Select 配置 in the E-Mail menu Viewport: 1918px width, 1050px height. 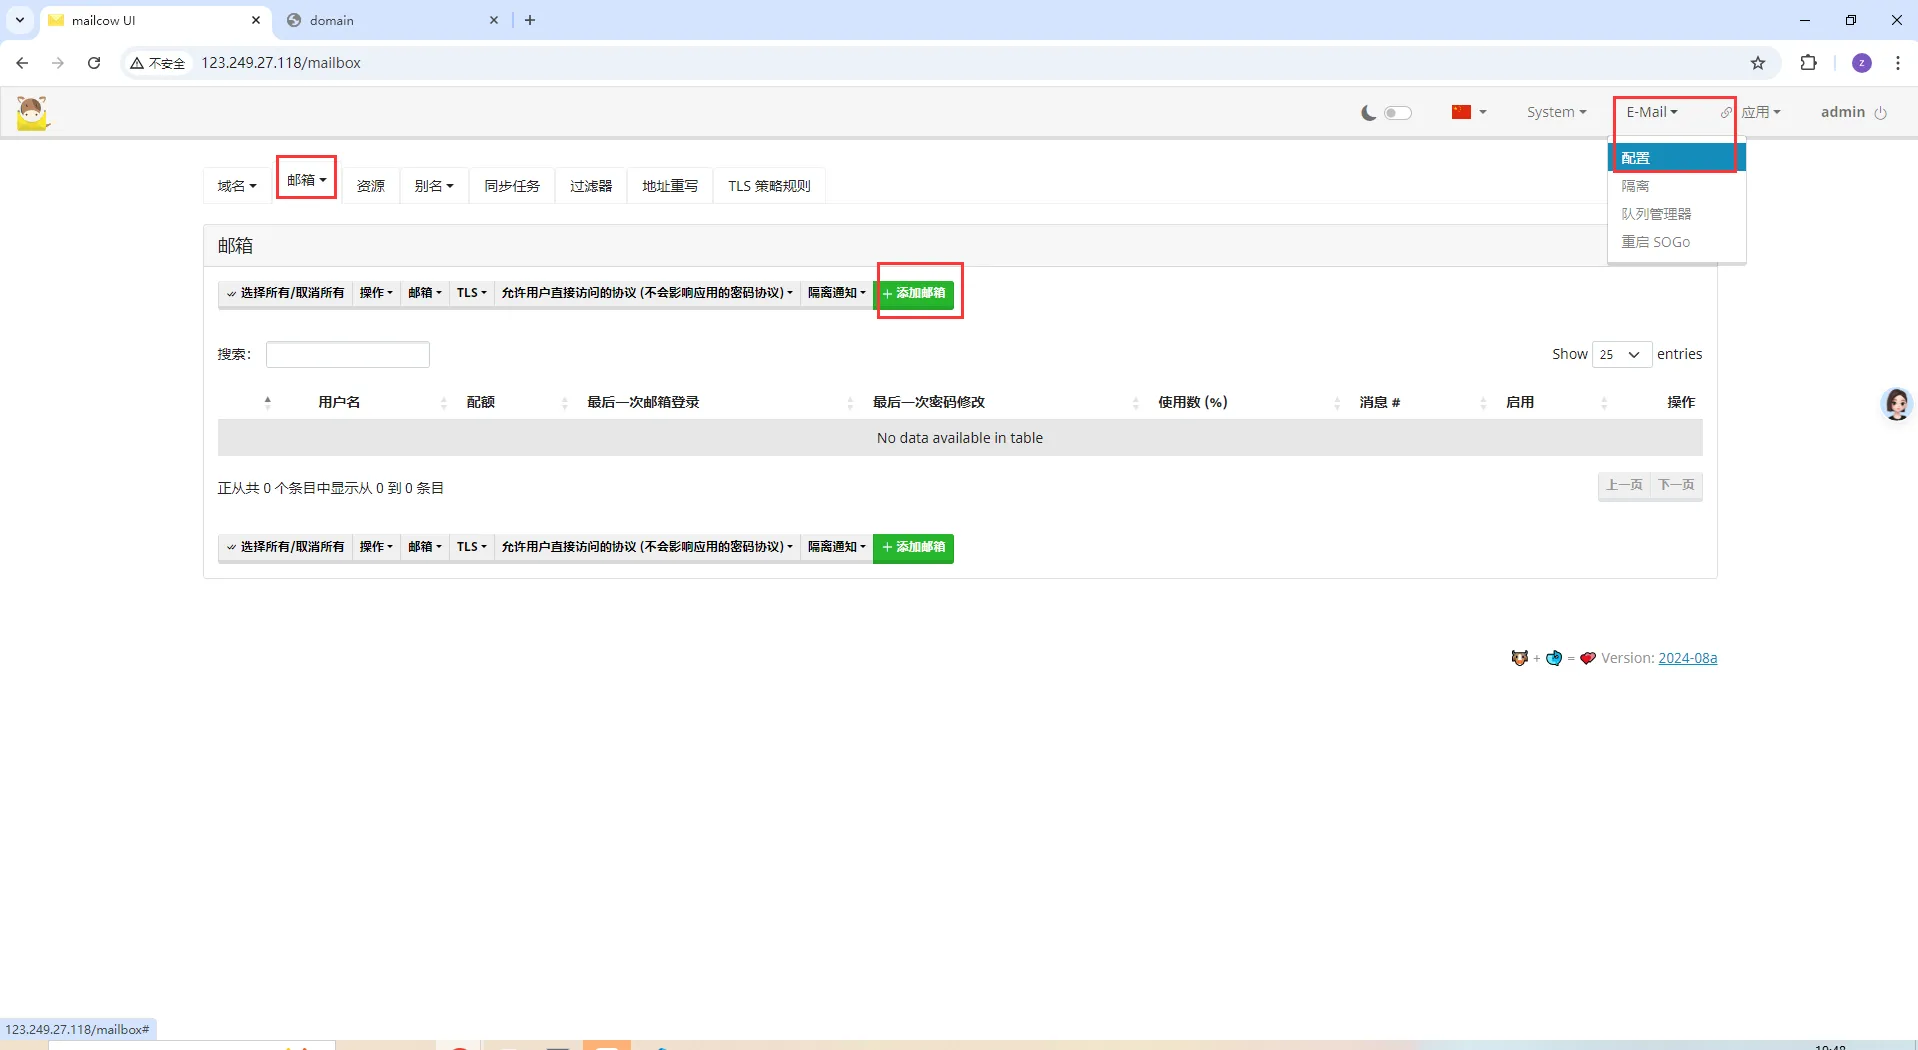(x=1677, y=158)
